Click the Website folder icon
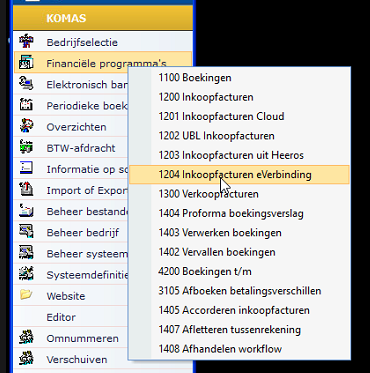This screenshot has height=373, width=370. coord(26,295)
